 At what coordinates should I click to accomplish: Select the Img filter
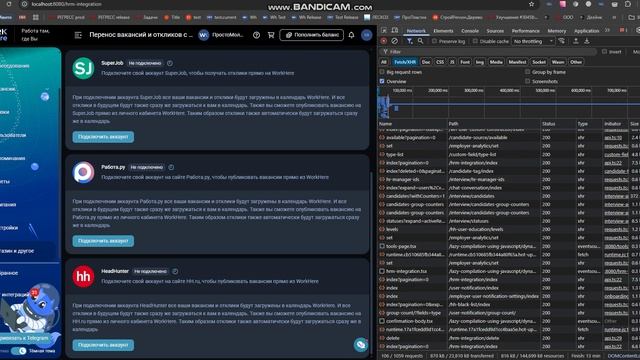click(480, 62)
